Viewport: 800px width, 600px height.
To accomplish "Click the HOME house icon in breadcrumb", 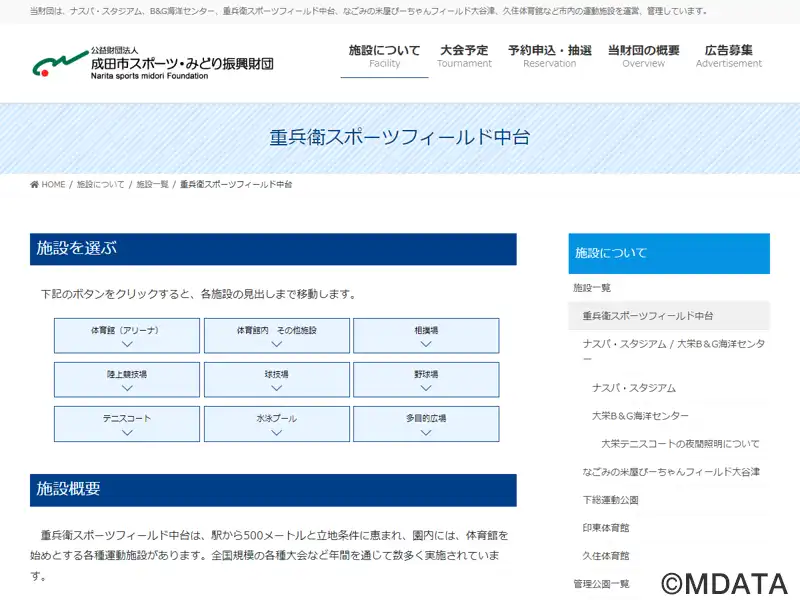I will [x=34, y=185].
